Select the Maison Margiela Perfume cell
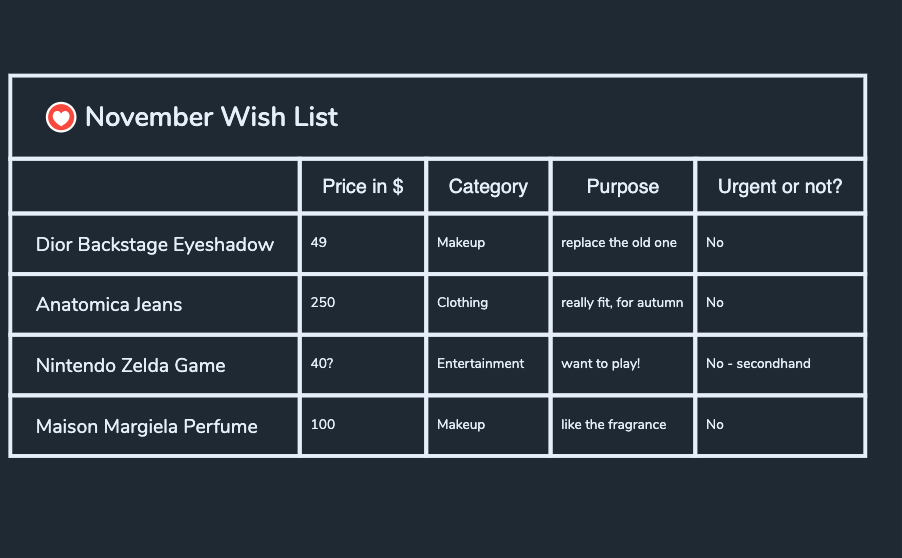Image resolution: width=902 pixels, height=558 pixels. point(147,426)
